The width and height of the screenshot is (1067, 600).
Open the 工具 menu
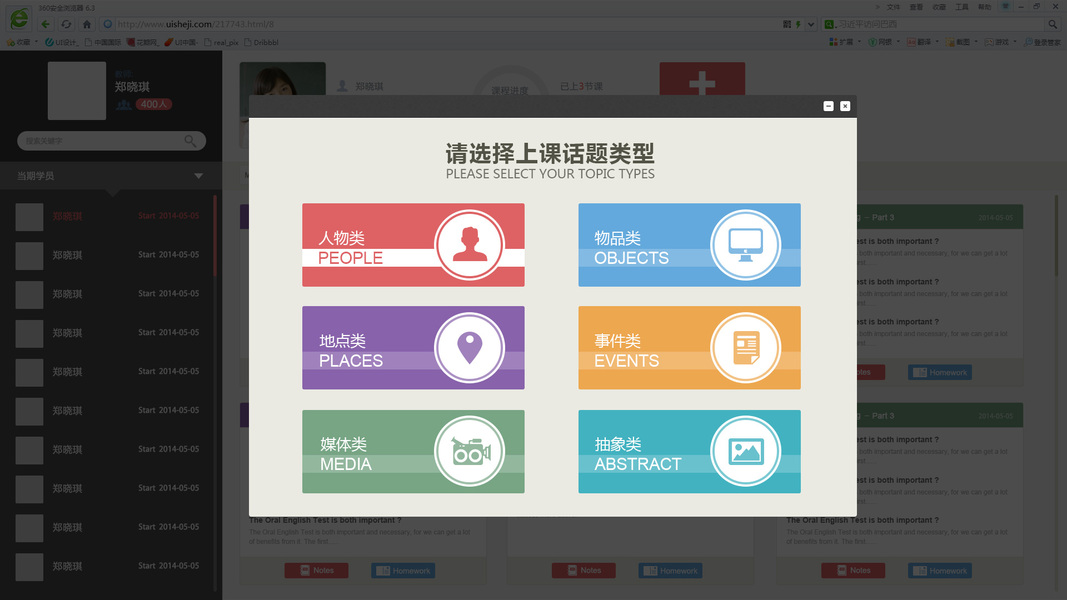tap(962, 7)
